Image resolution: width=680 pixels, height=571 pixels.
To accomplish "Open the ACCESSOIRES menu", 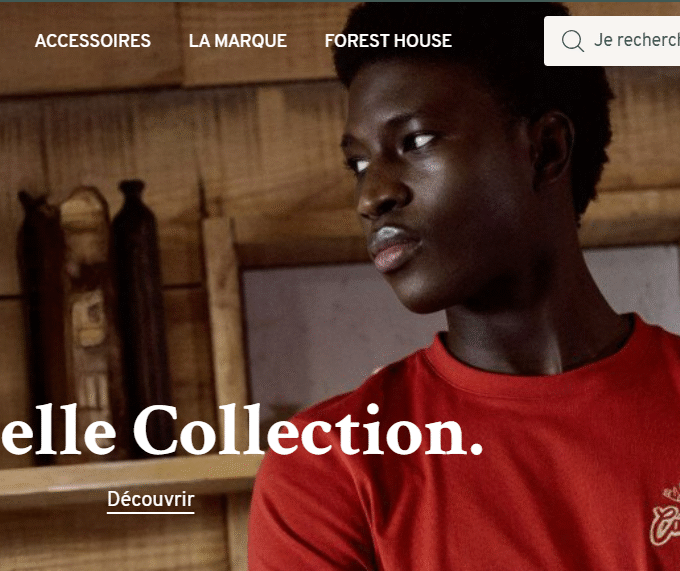I will click(x=93, y=41).
